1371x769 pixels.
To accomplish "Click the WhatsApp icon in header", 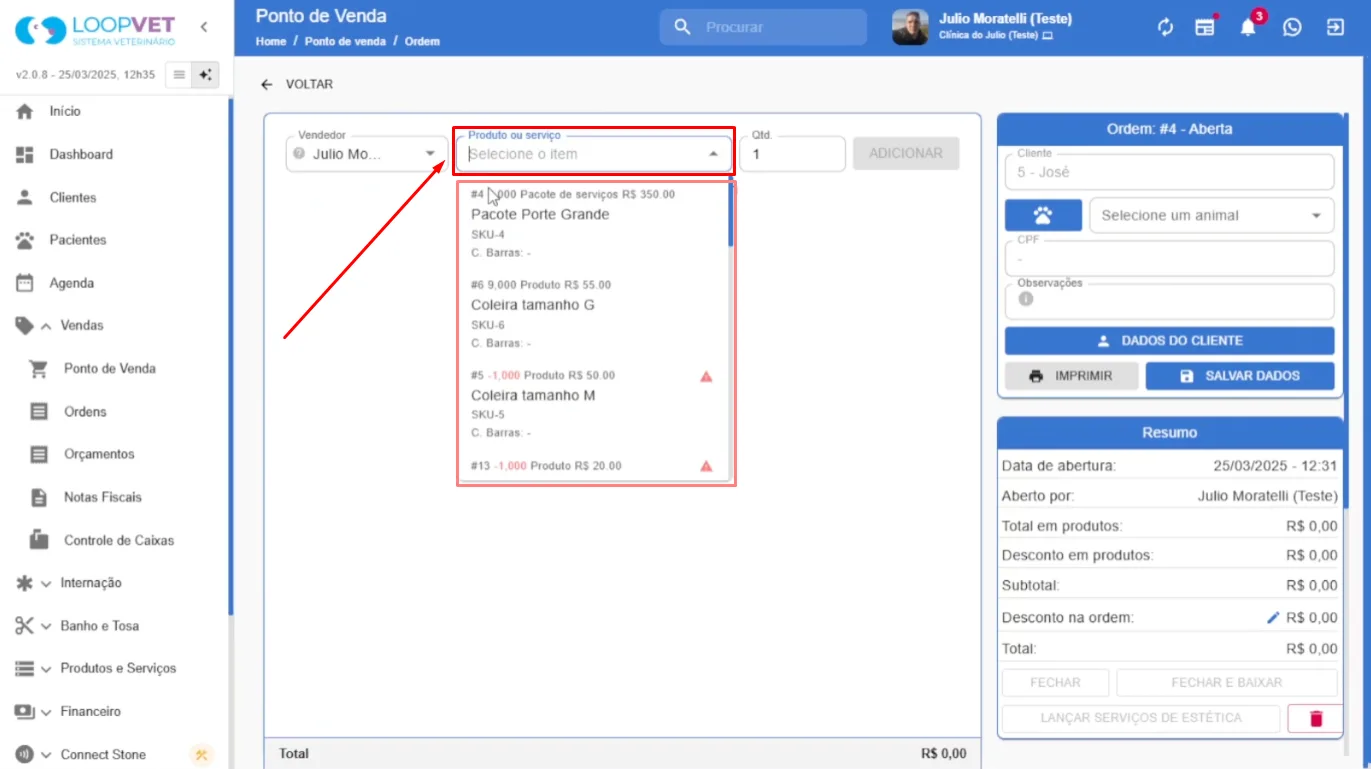I will (x=1292, y=27).
